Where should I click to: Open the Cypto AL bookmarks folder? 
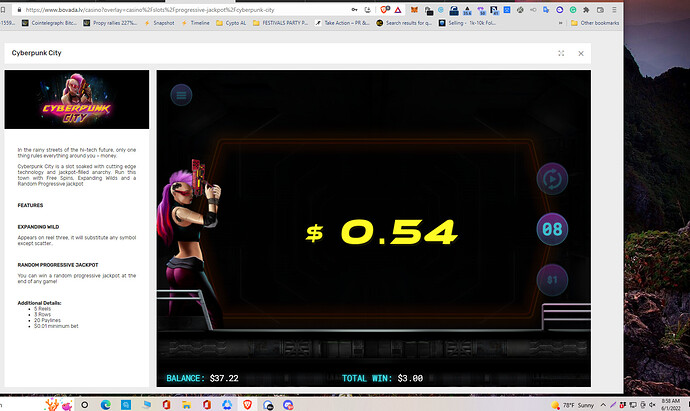(x=231, y=23)
